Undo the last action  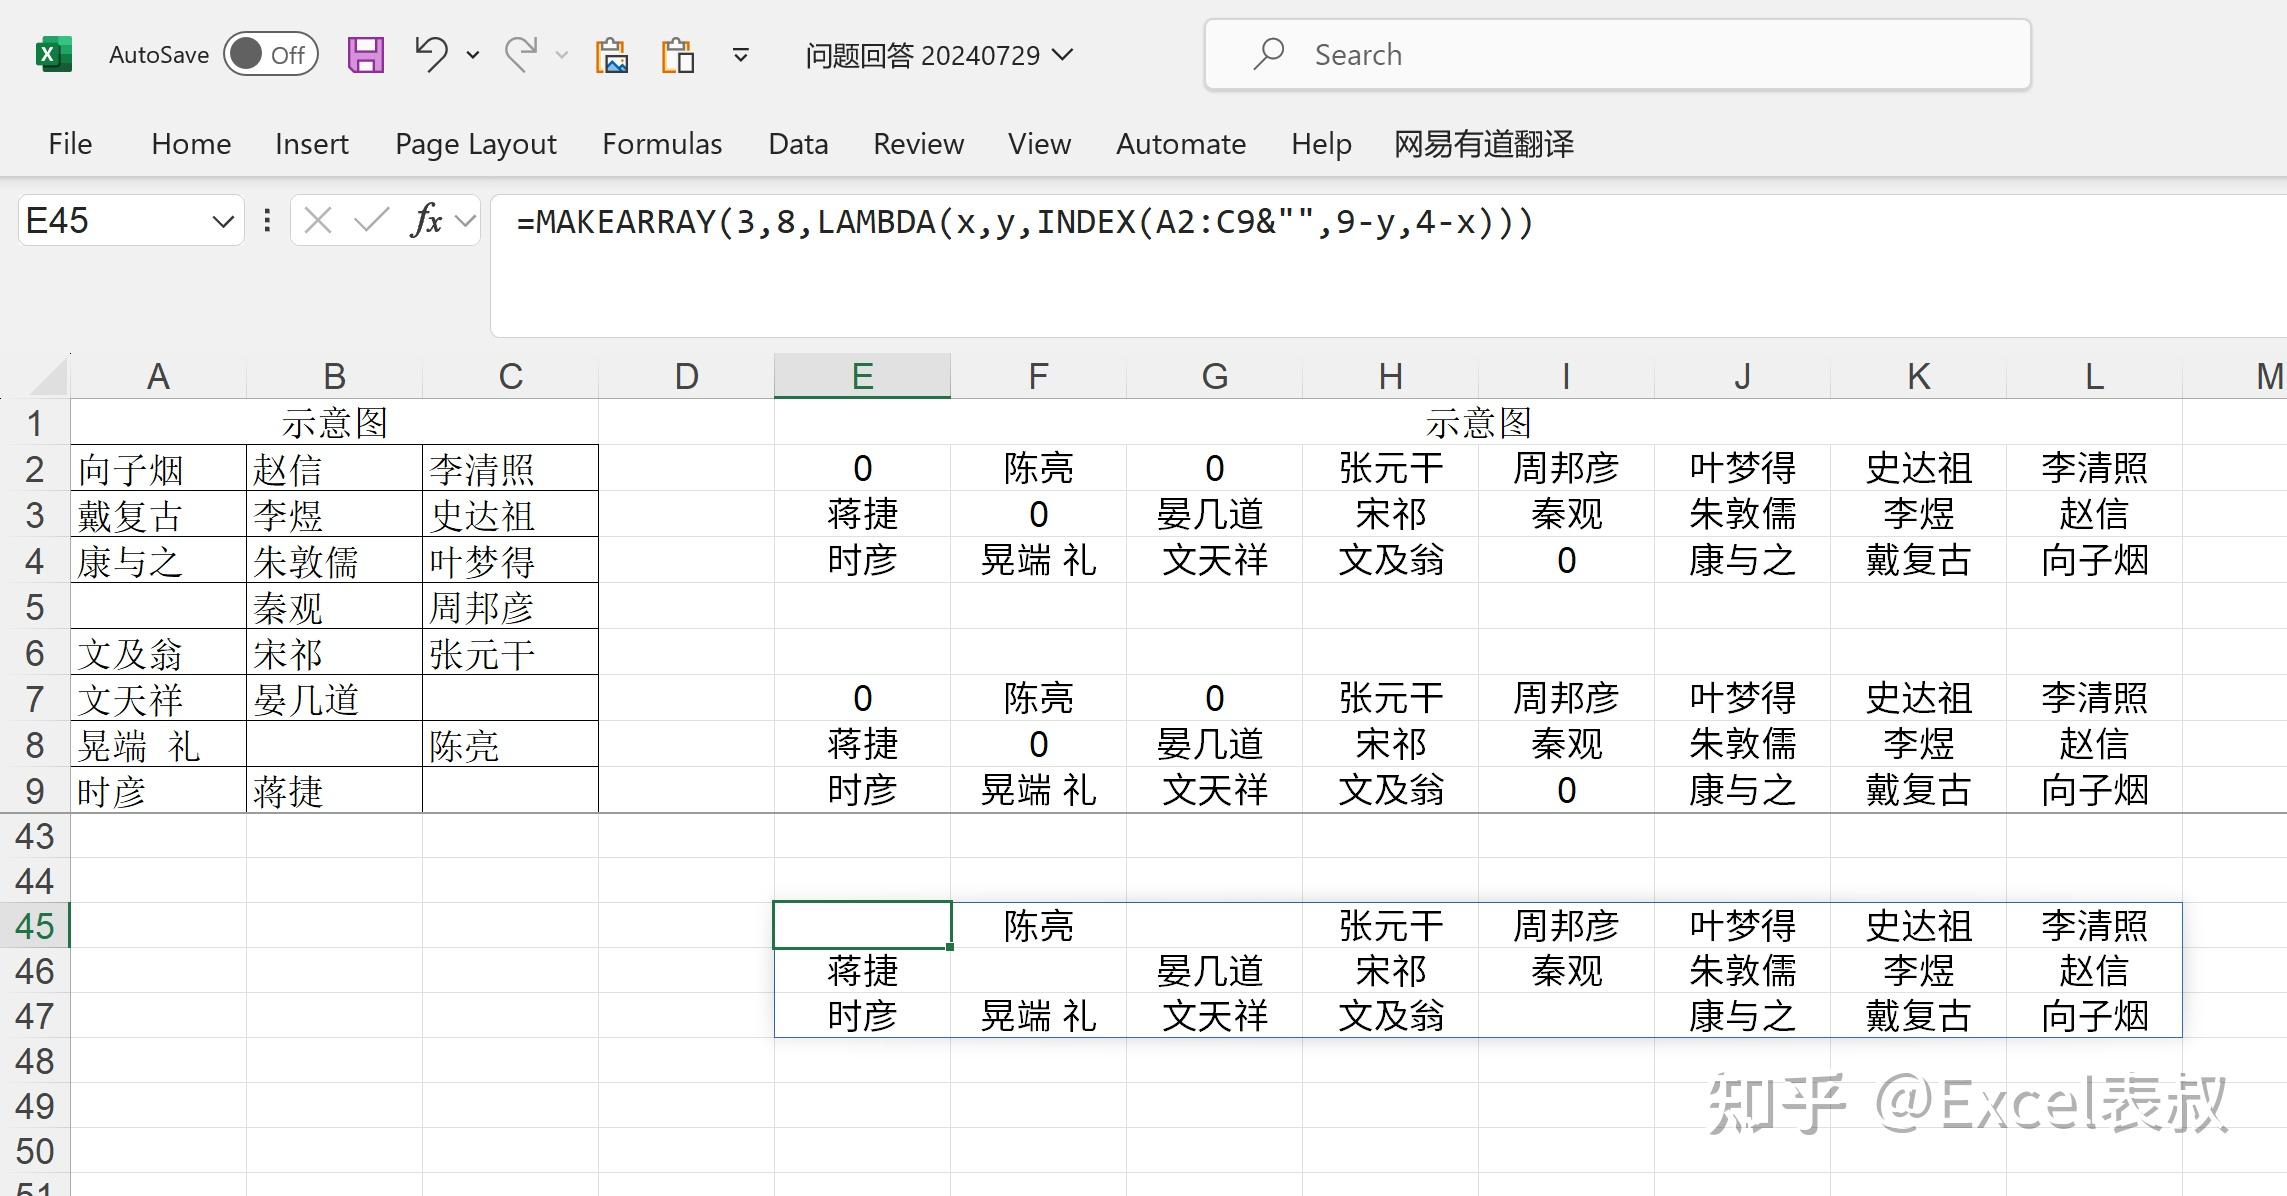coord(431,54)
